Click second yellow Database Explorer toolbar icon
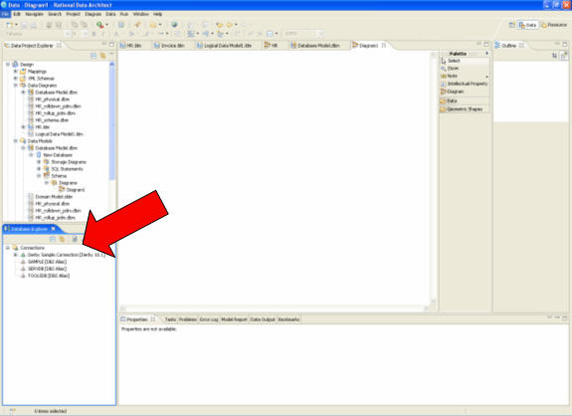The height and width of the screenshot is (416, 572). (x=62, y=239)
